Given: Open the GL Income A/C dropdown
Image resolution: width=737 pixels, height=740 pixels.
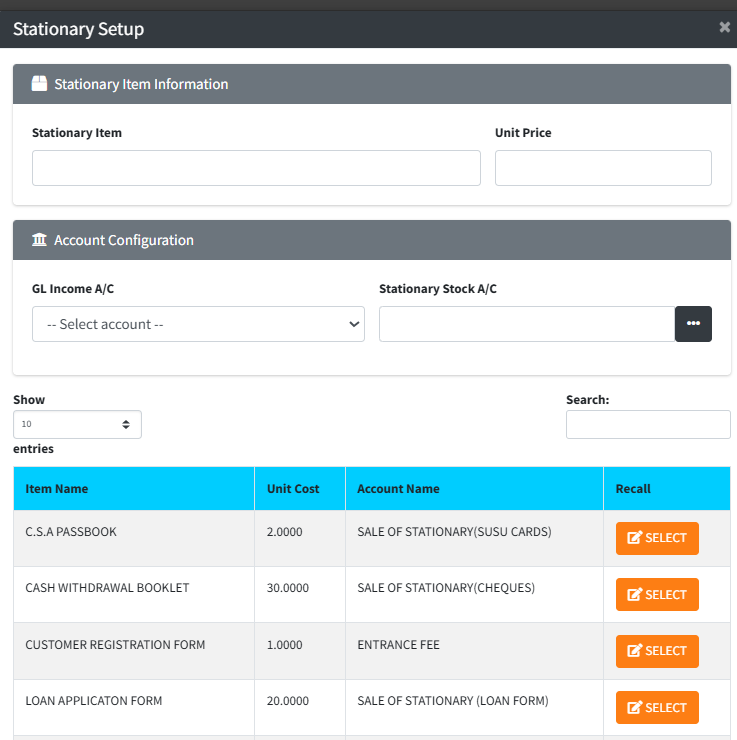Looking at the screenshot, I should click(198, 324).
